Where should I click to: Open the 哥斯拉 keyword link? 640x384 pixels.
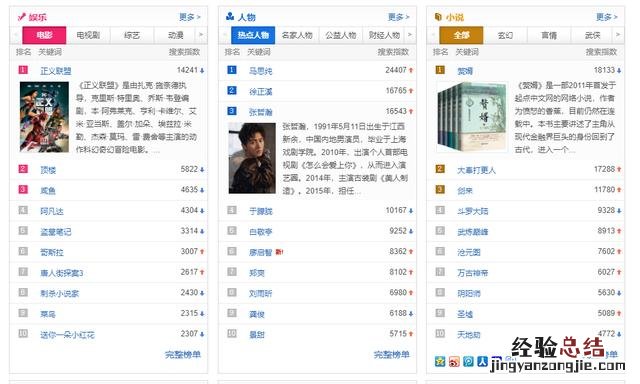coord(52,252)
